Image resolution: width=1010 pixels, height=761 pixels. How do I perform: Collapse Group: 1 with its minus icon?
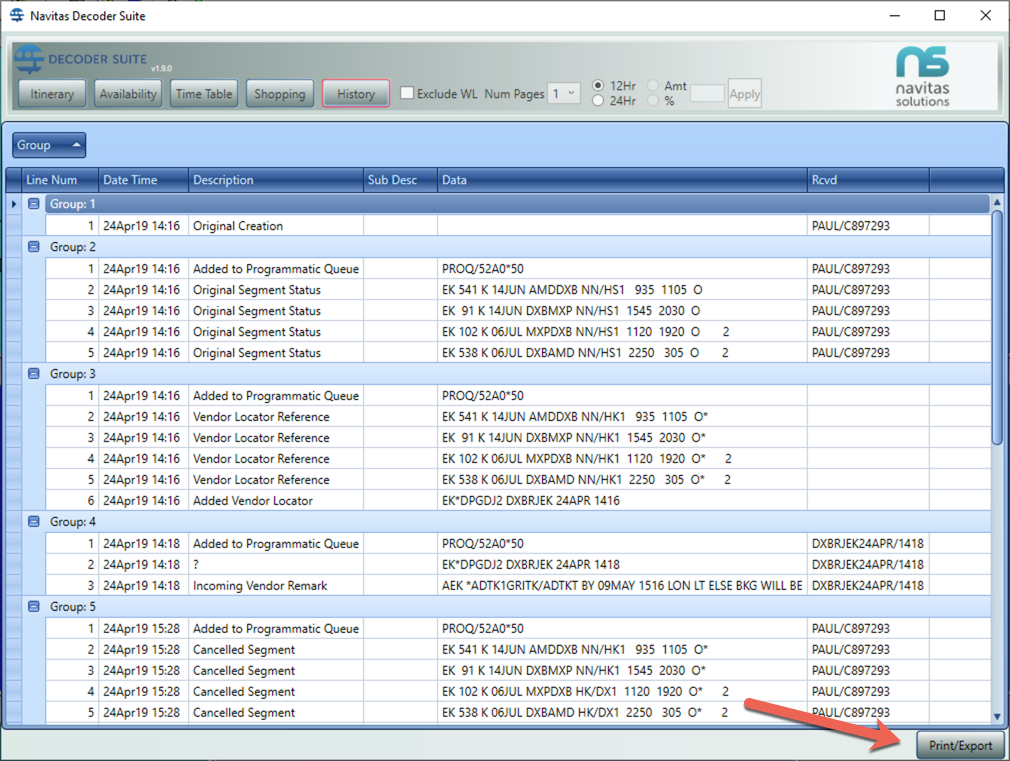pyautogui.click(x=34, y=204)
